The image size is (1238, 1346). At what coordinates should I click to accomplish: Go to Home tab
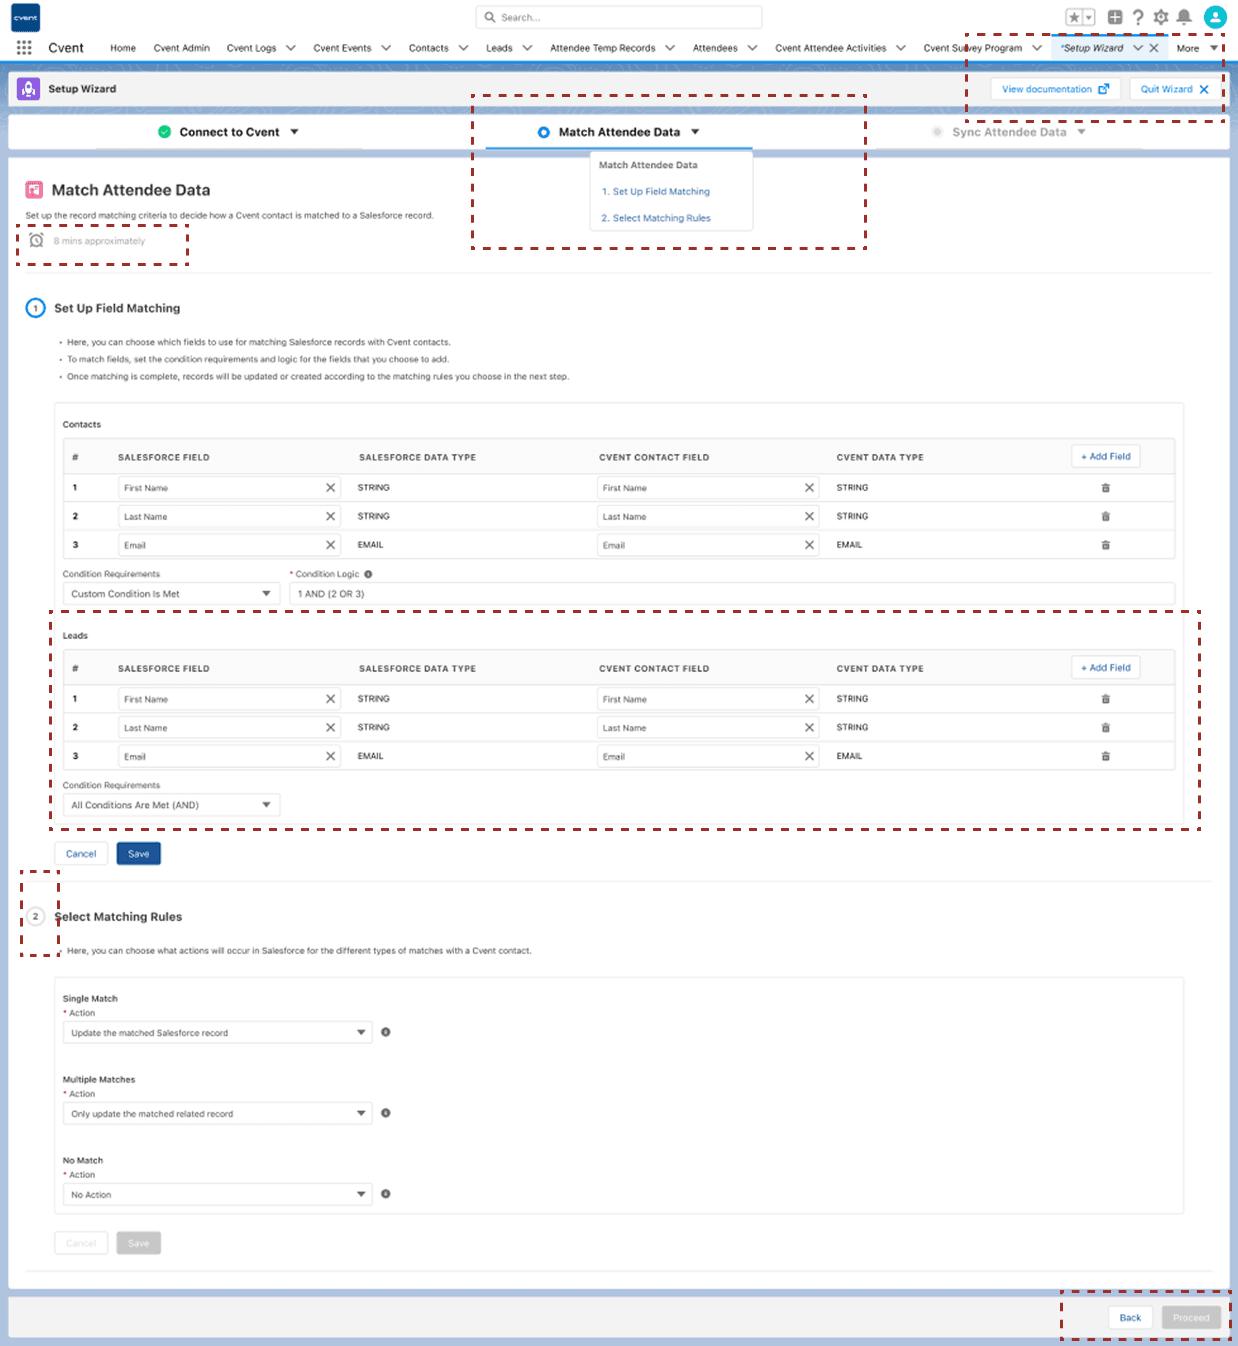coord(123,48)
